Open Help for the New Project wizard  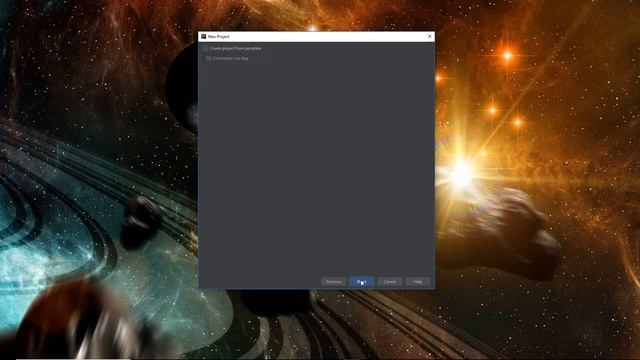point(418,282)
